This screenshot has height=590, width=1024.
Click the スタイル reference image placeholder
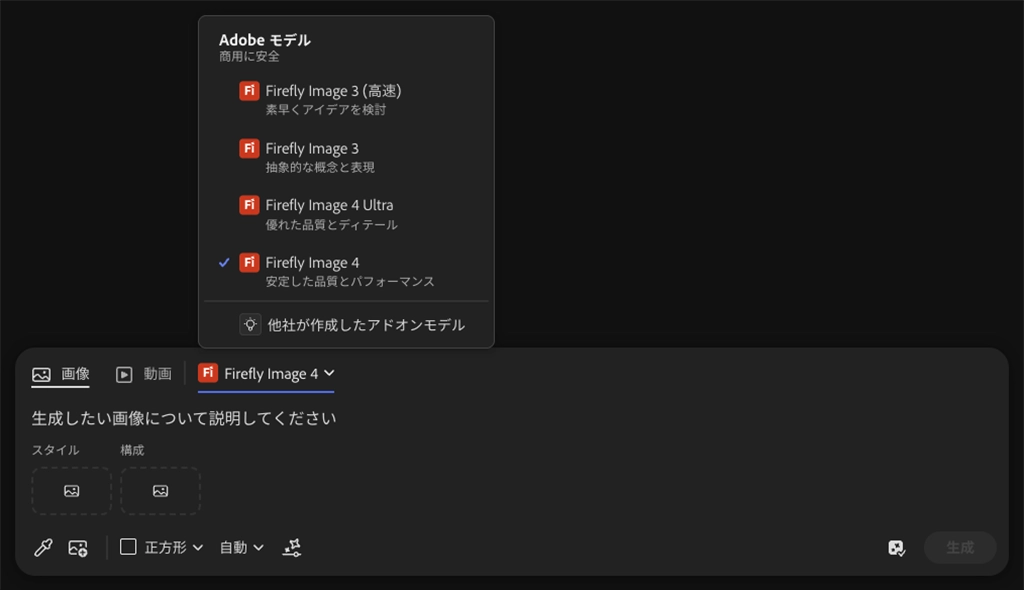(x=72, y=491)
